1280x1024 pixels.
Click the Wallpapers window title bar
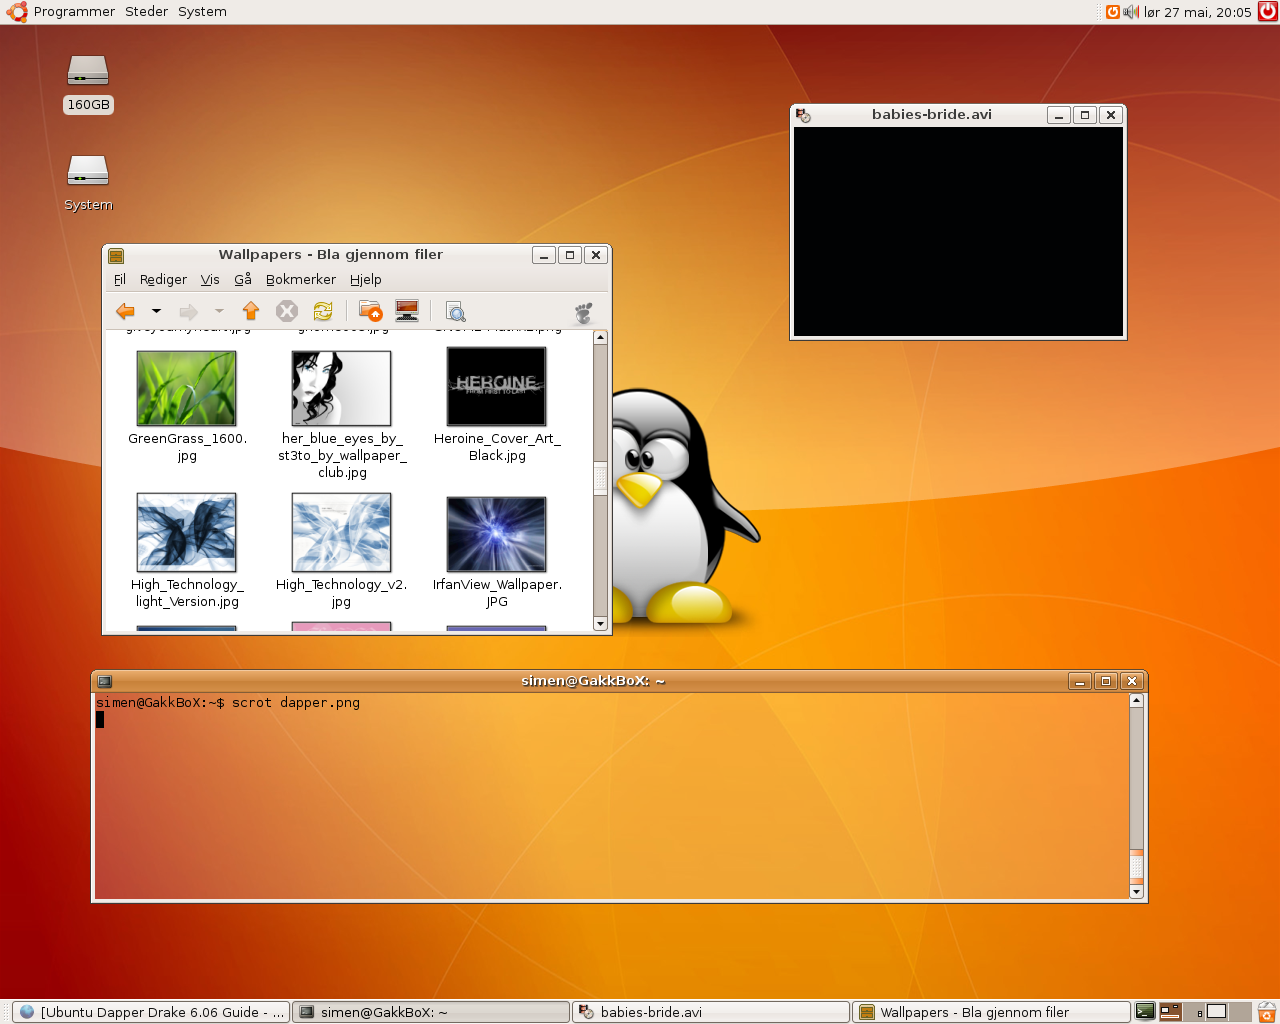pyautogui.click(x=330, y=255)
